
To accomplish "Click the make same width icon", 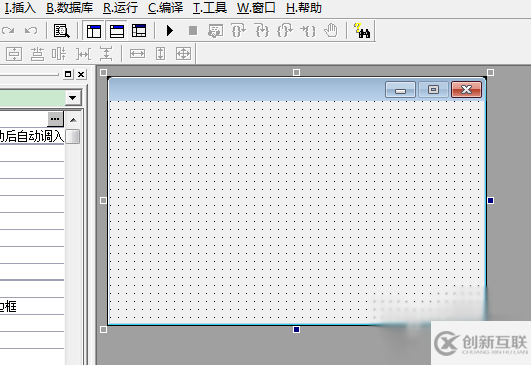I will click(137, 54).
